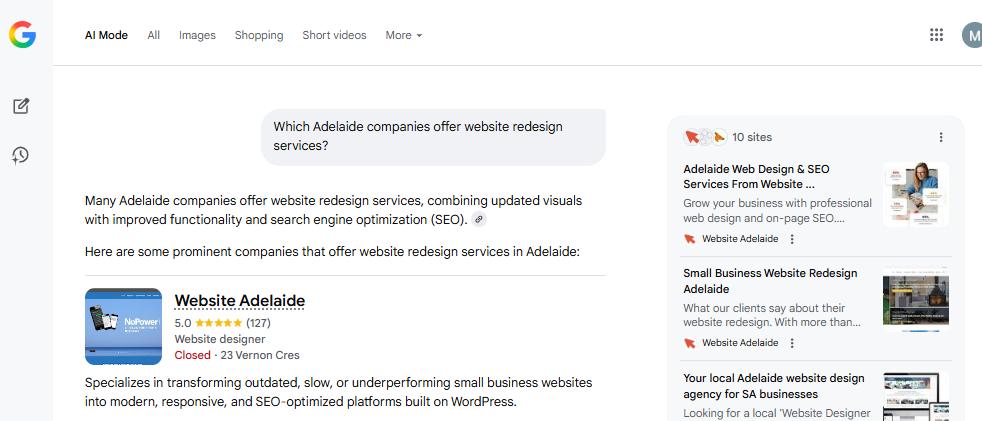The height and width of the screenshot is (421, 982).
Task: Click the Website Adelaide listing thumbnail
Action: 123,326
